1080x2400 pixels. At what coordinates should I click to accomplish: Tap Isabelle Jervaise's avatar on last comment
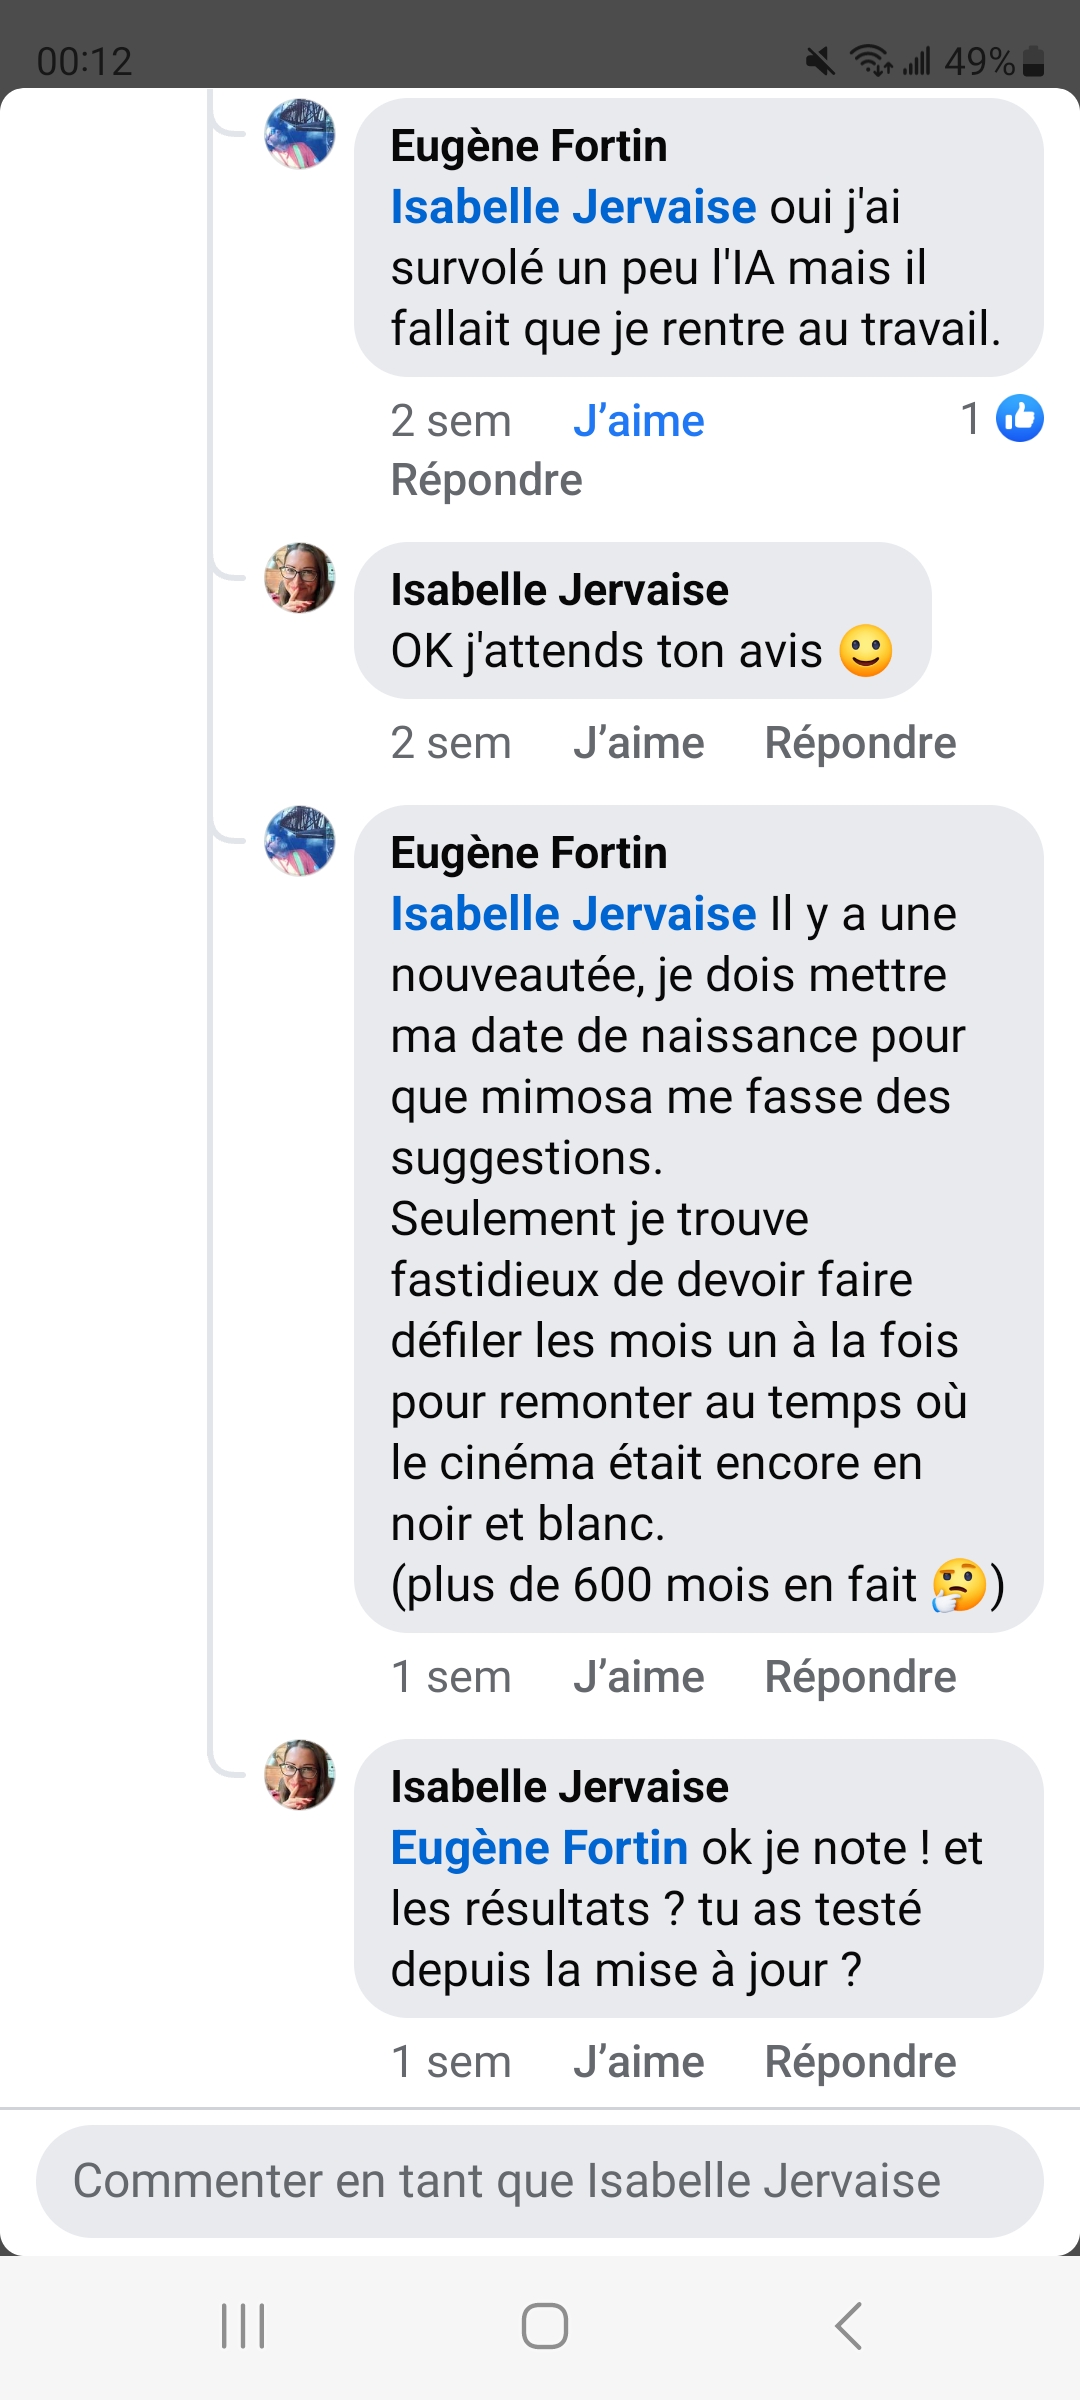point(299,1775)
